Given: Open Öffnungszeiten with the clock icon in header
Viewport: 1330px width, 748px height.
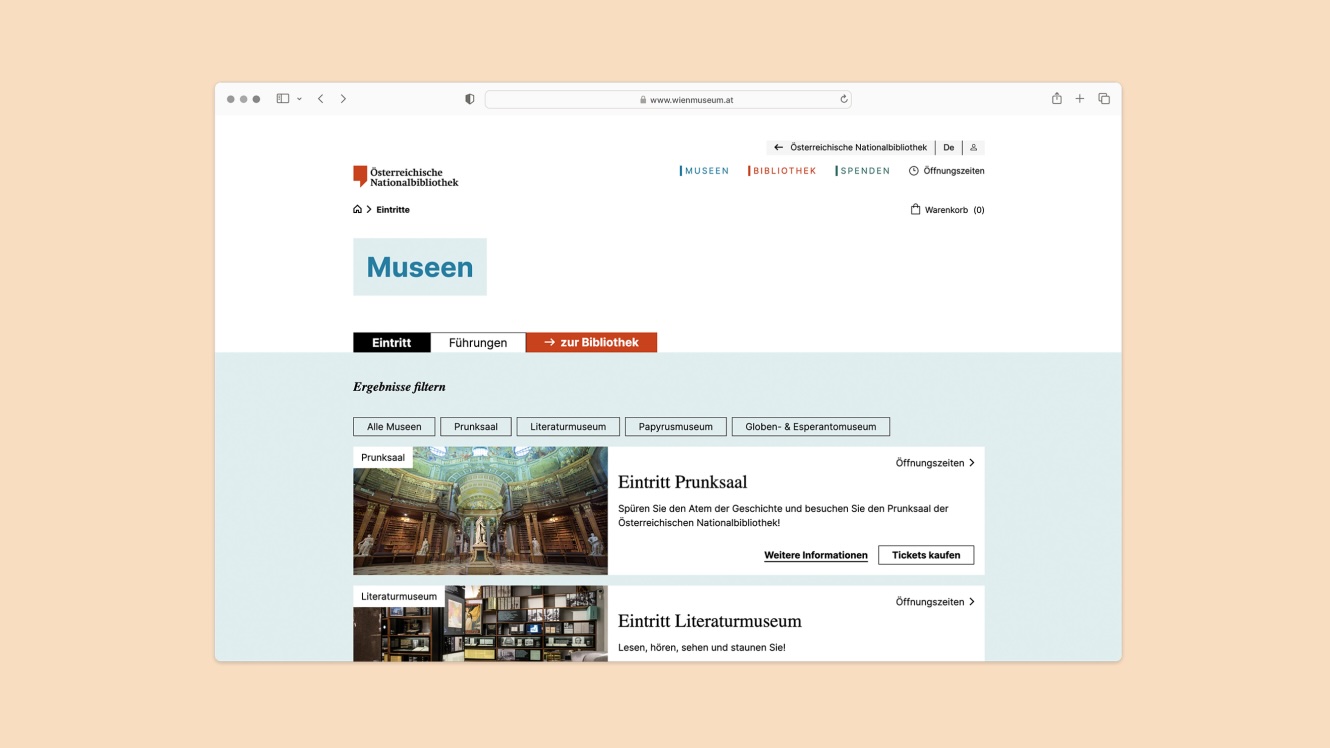Looking at the screenshot, I should pyautogui.click(x=947, y=171).
